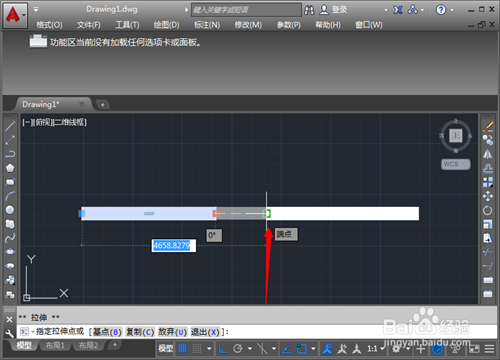Select the Erase tool in modify toolbar

point(488,126)
